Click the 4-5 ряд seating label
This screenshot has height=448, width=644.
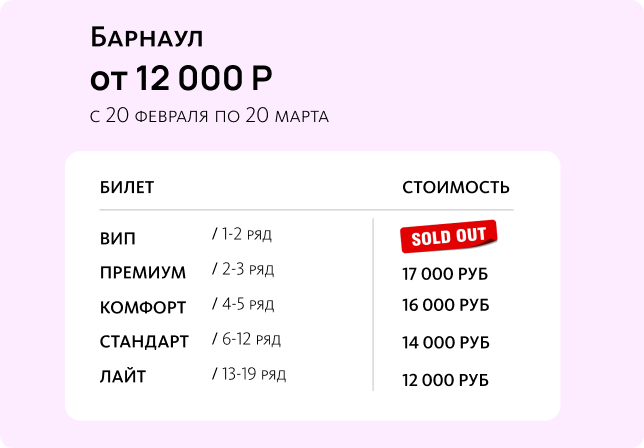click(x=243, y=304)
